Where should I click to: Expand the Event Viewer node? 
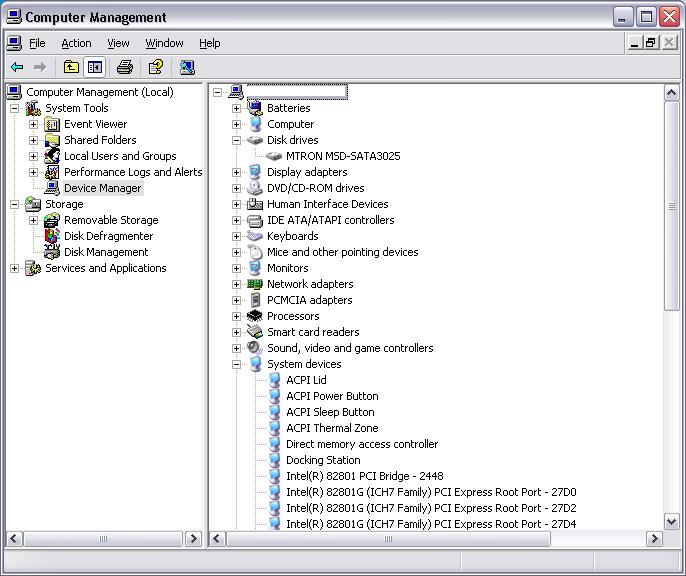click(33, 125)
